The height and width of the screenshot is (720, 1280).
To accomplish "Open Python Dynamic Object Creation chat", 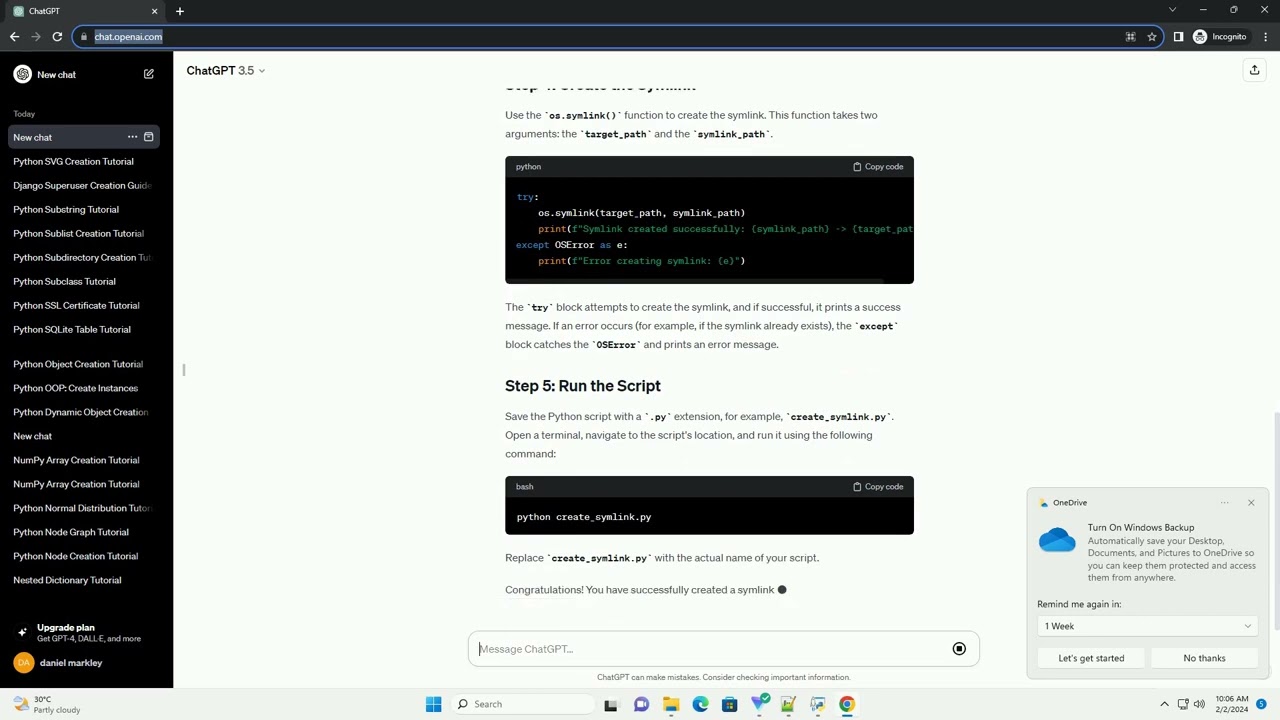I will pos(82,412).
